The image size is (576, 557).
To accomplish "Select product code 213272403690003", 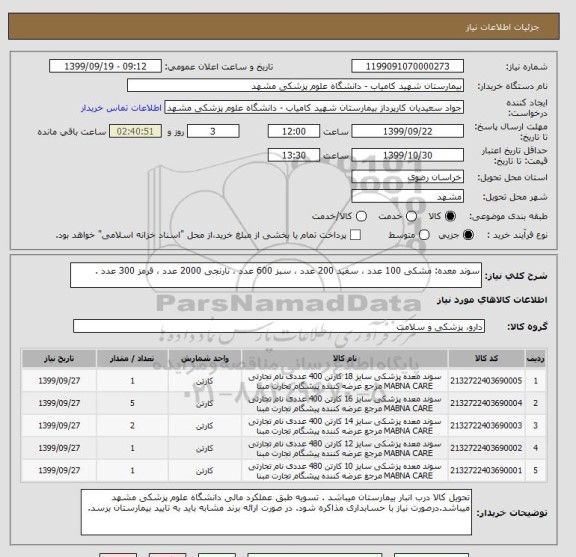I will [x=486, y=426].
